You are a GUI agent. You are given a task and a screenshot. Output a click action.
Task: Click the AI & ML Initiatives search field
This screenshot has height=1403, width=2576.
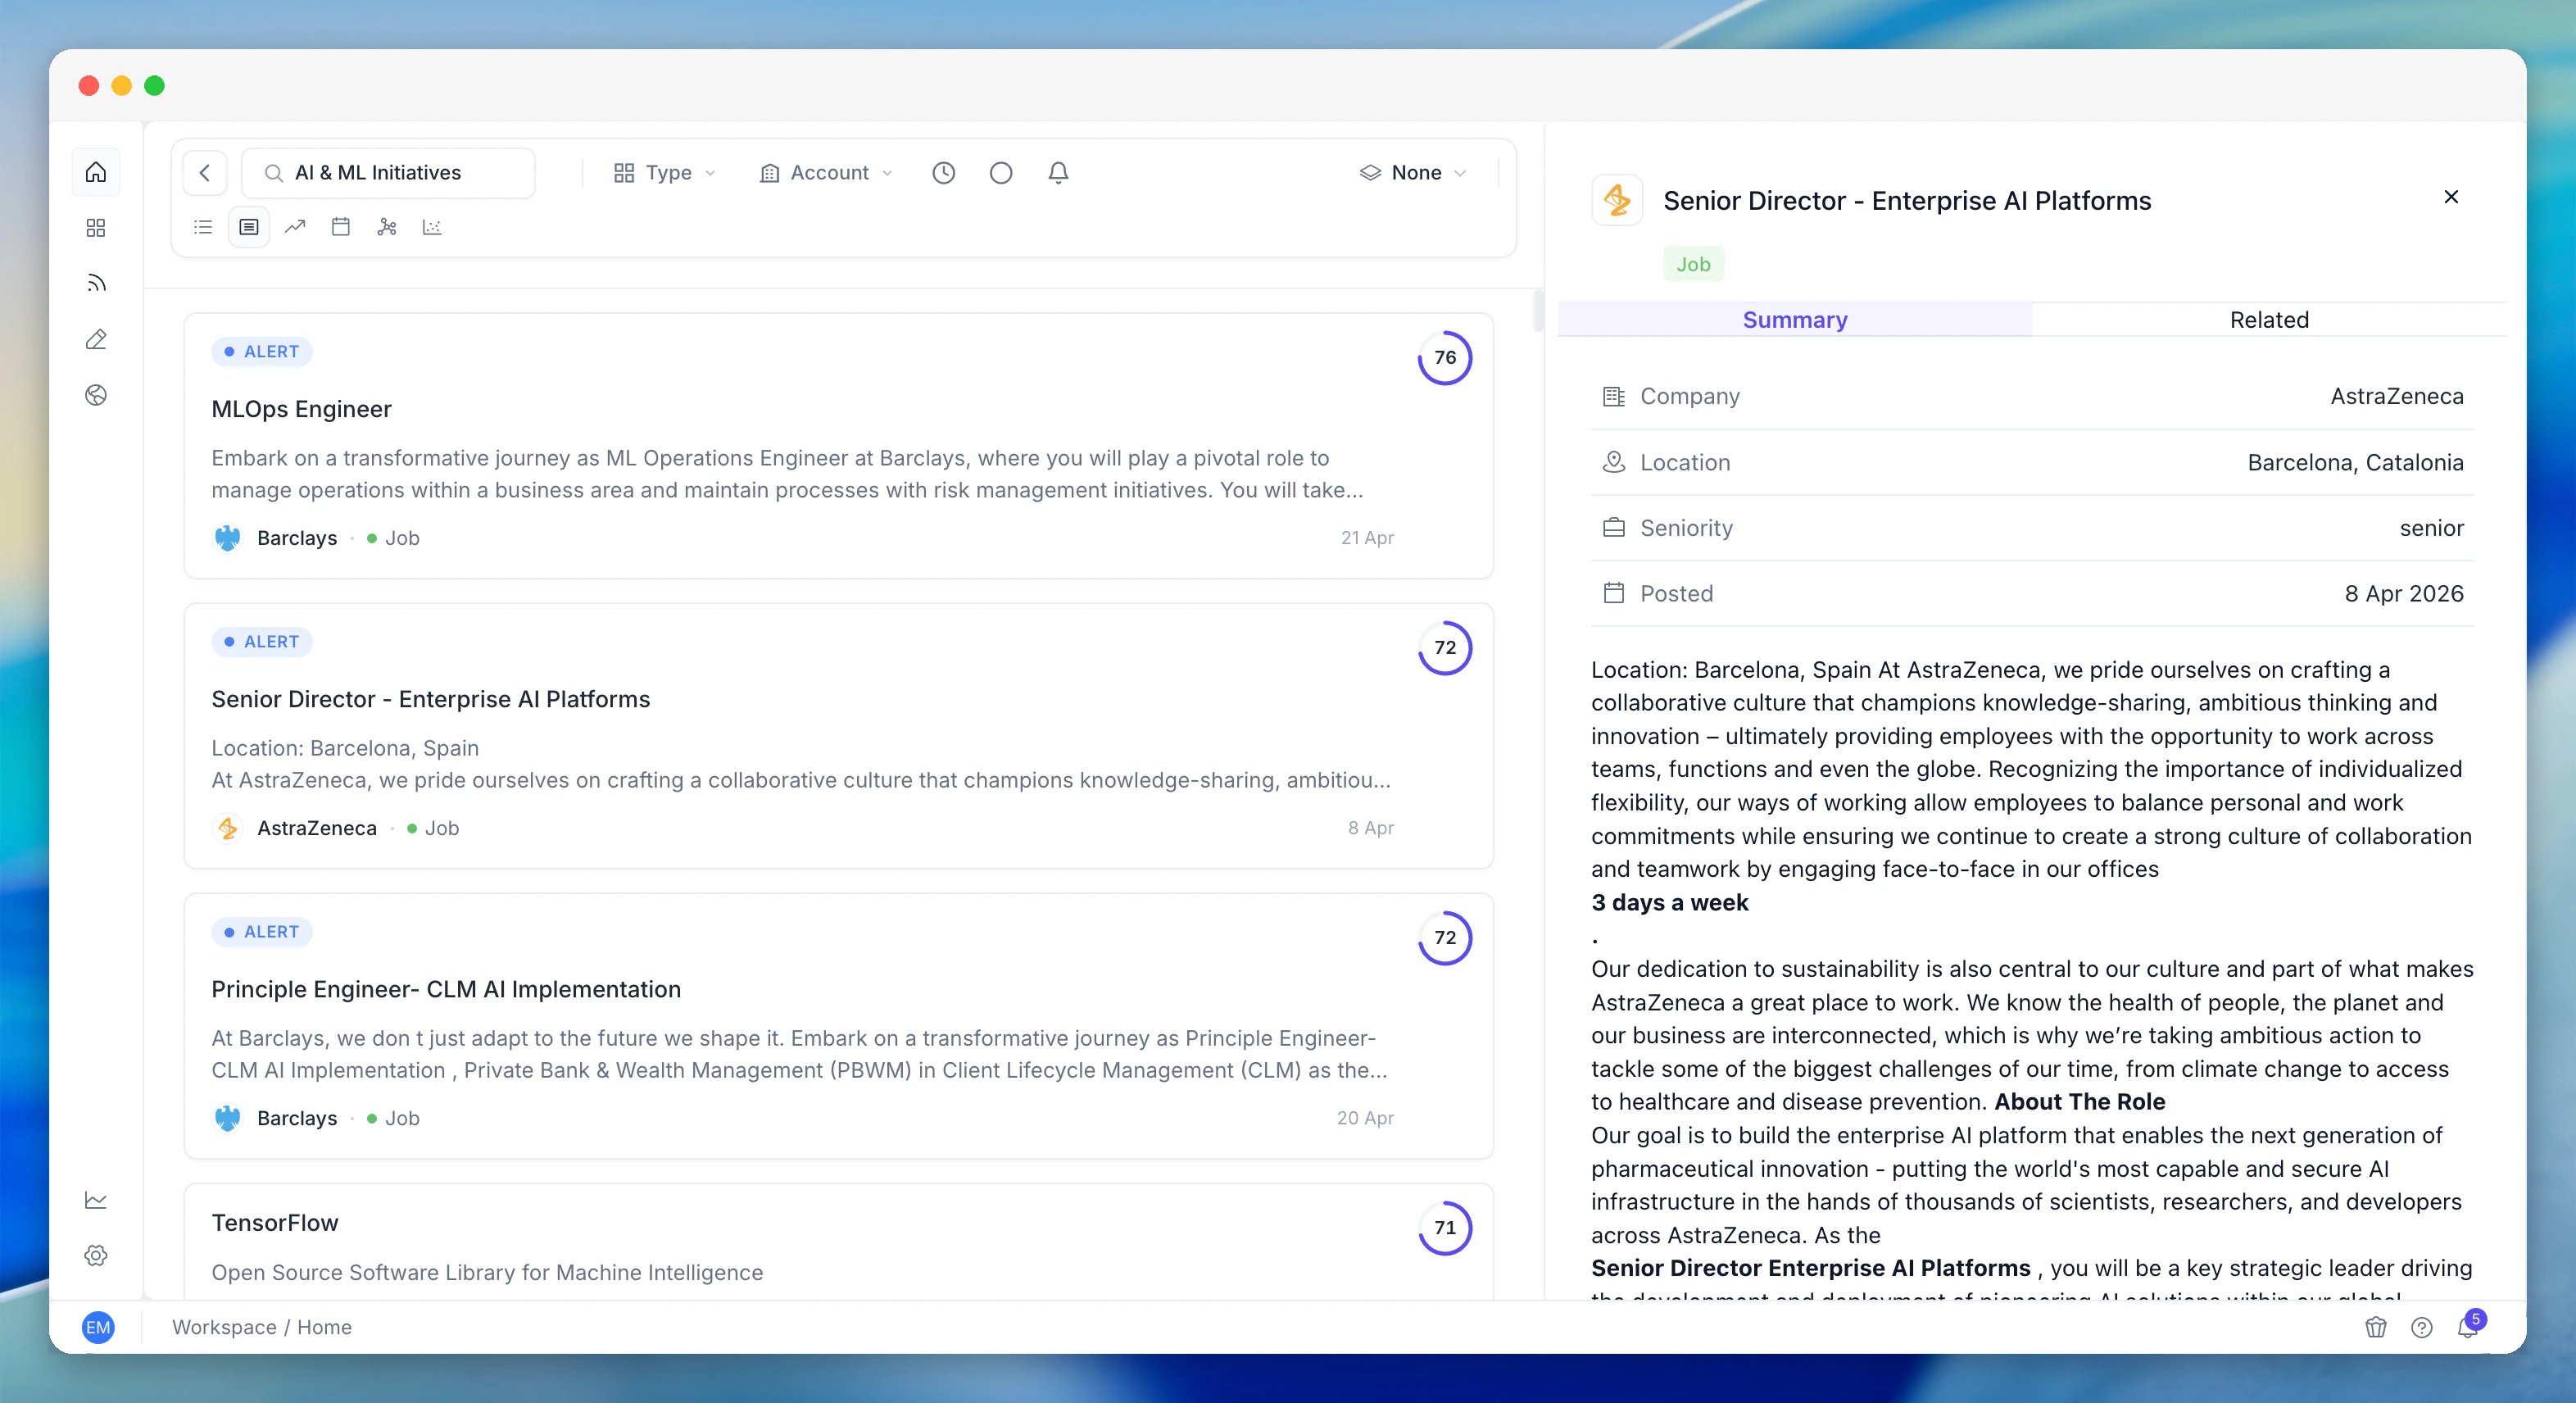tap(388, 172)
